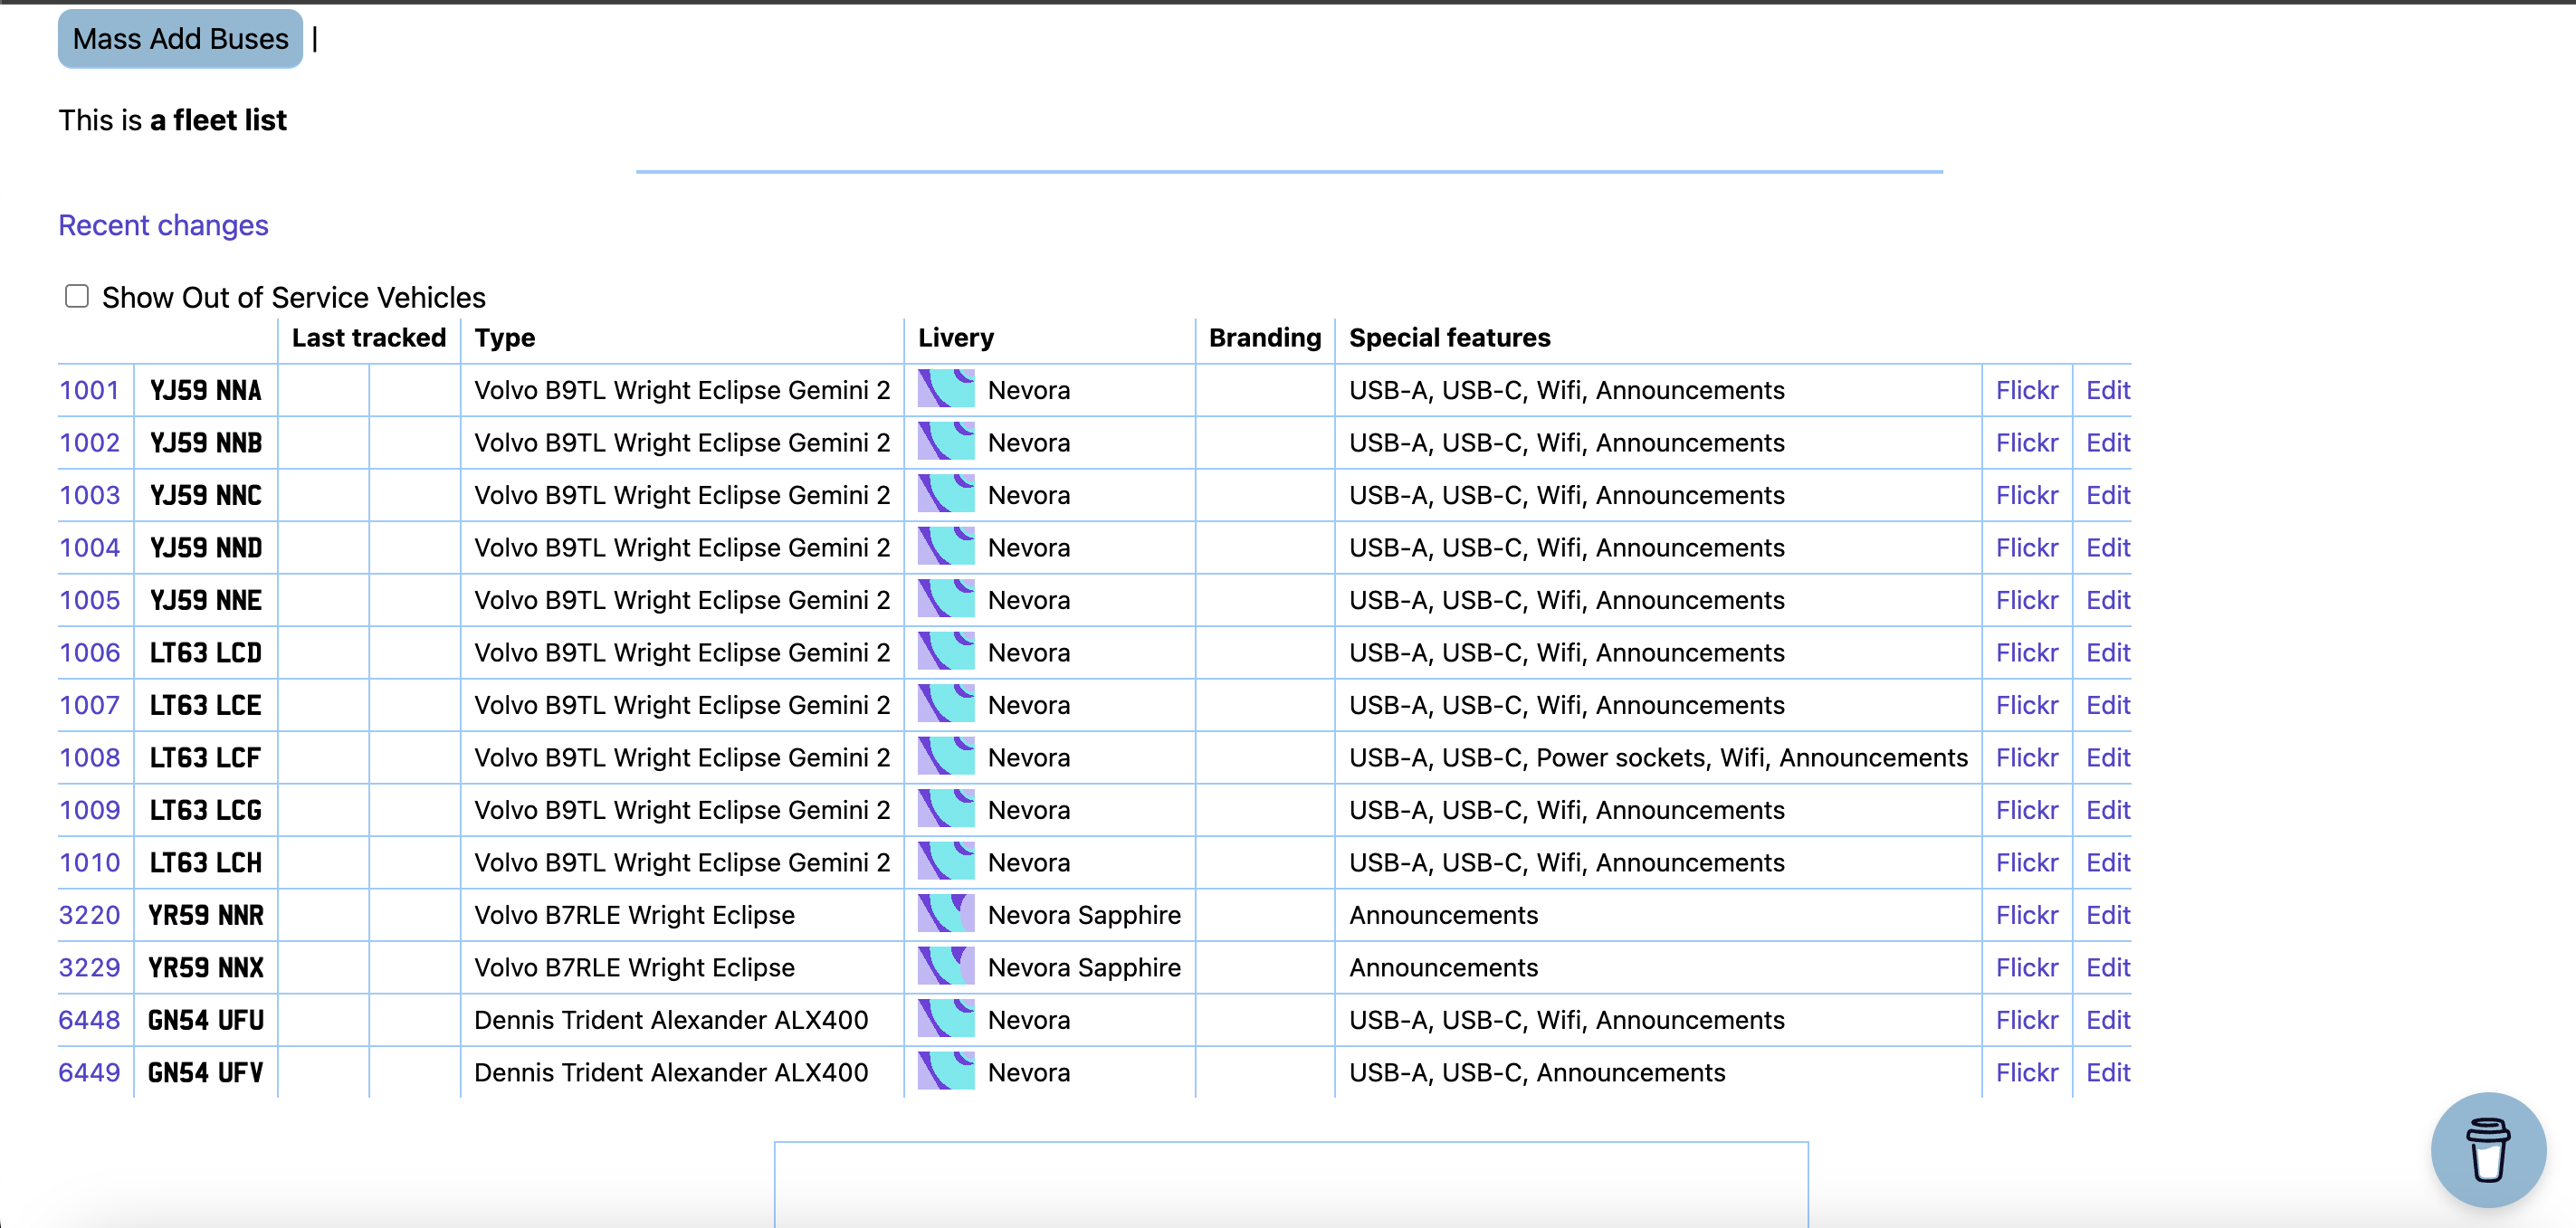
Task: Click the Mass Add Buses button
Action: click(180, 39)
